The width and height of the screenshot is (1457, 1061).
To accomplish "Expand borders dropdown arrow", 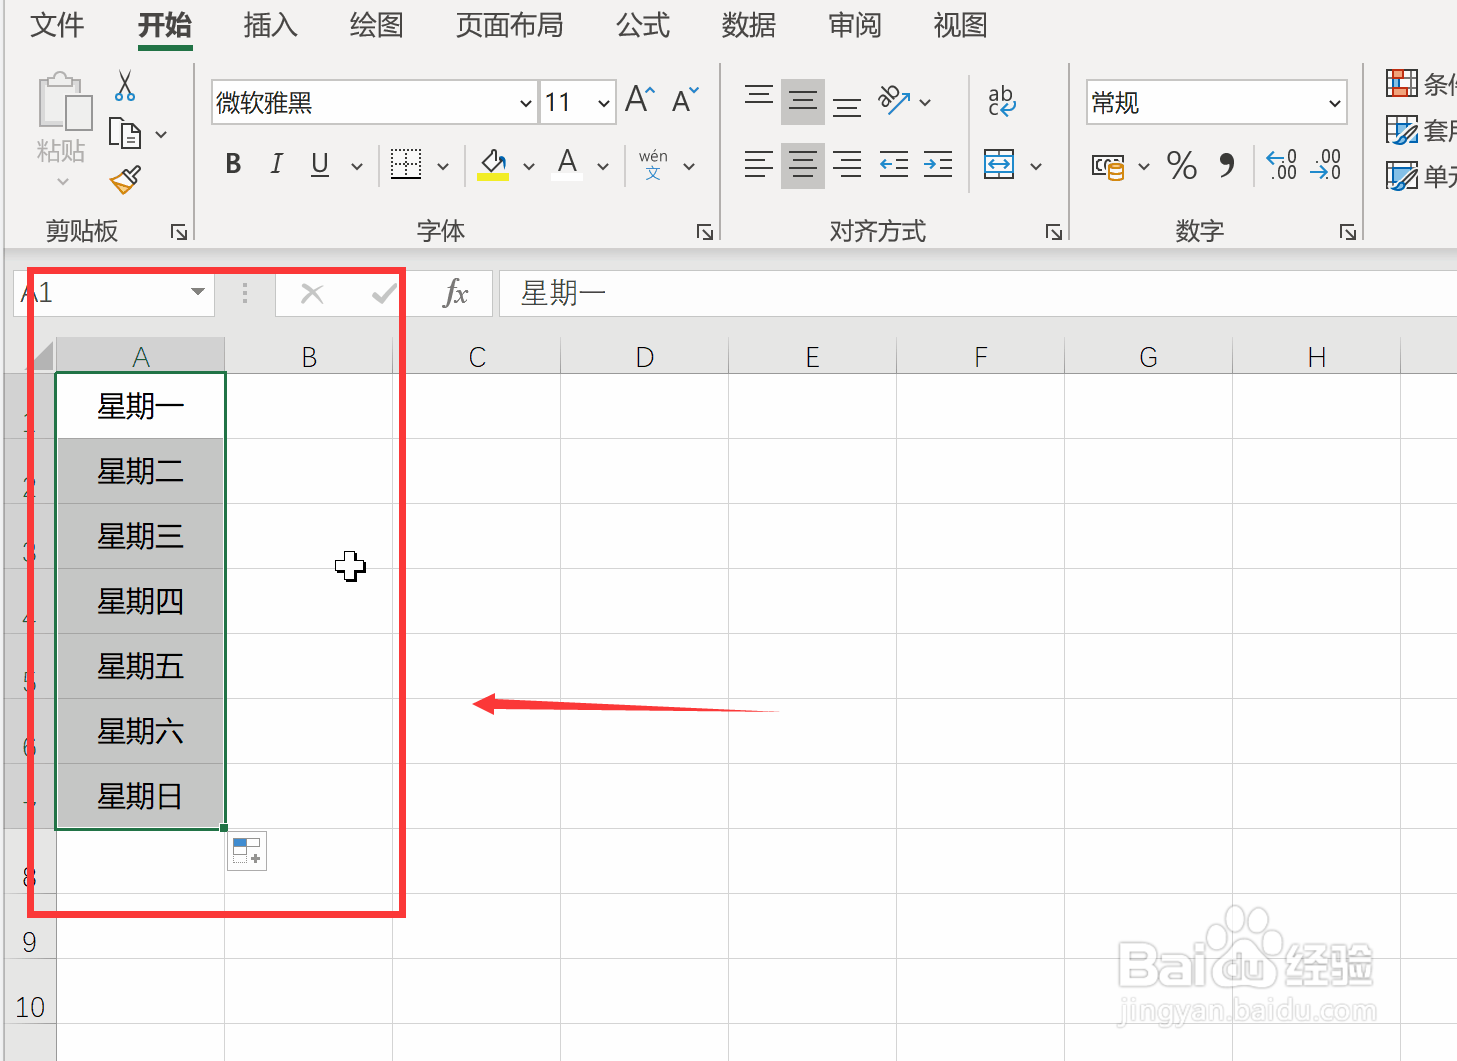I will click(443, 166).
